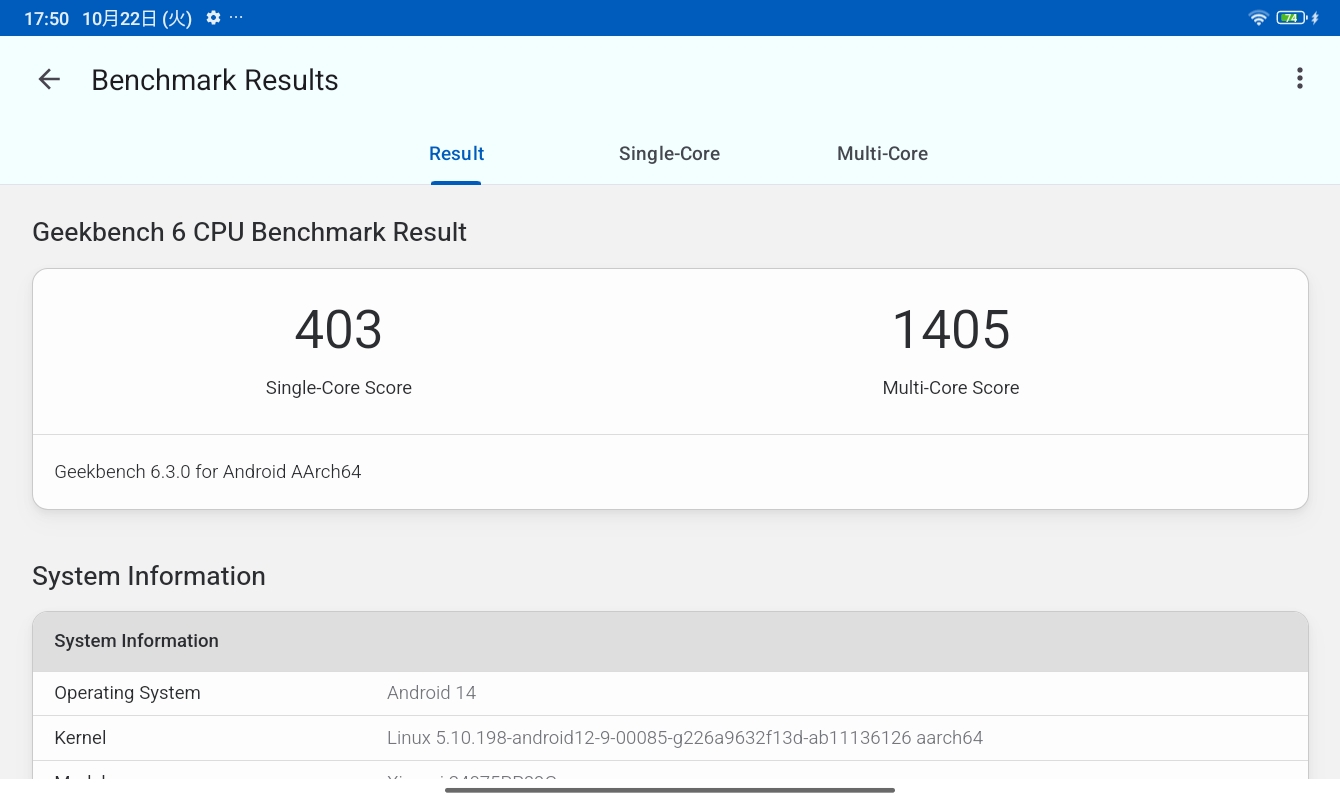Tap the System Information section heading

pos(149,576)
